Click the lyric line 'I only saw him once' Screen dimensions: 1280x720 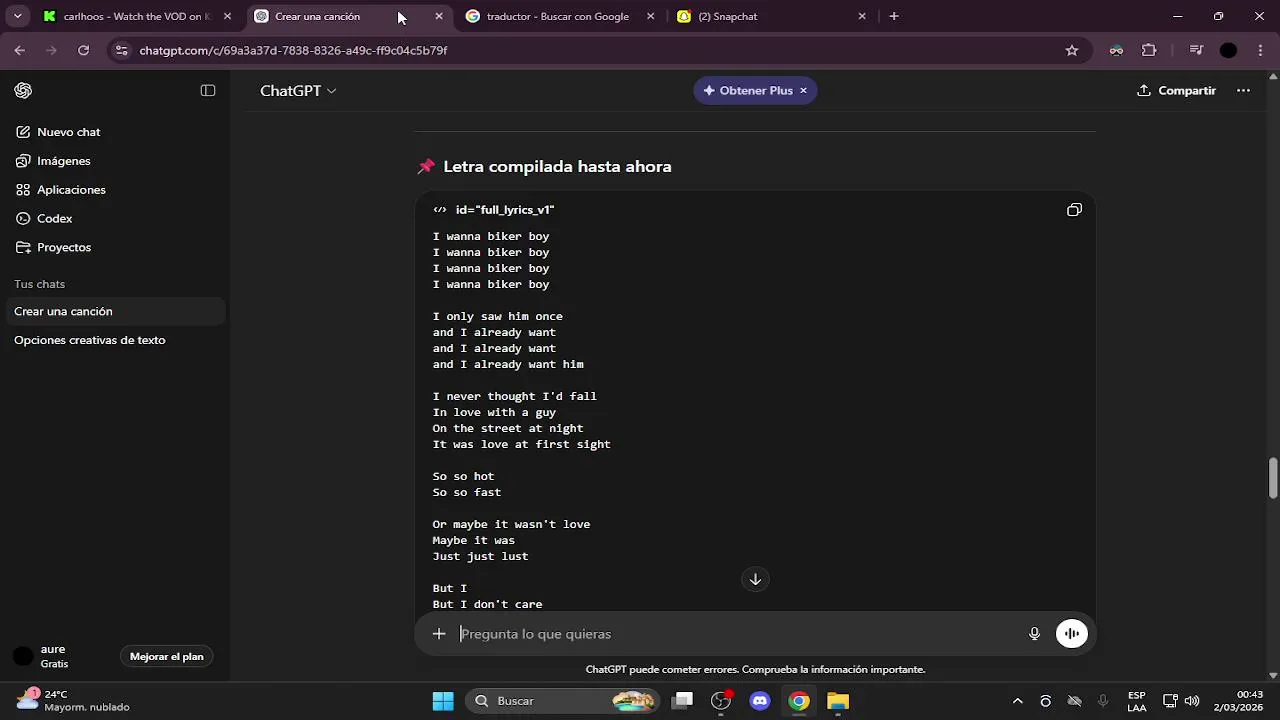(x=497, y=317)
